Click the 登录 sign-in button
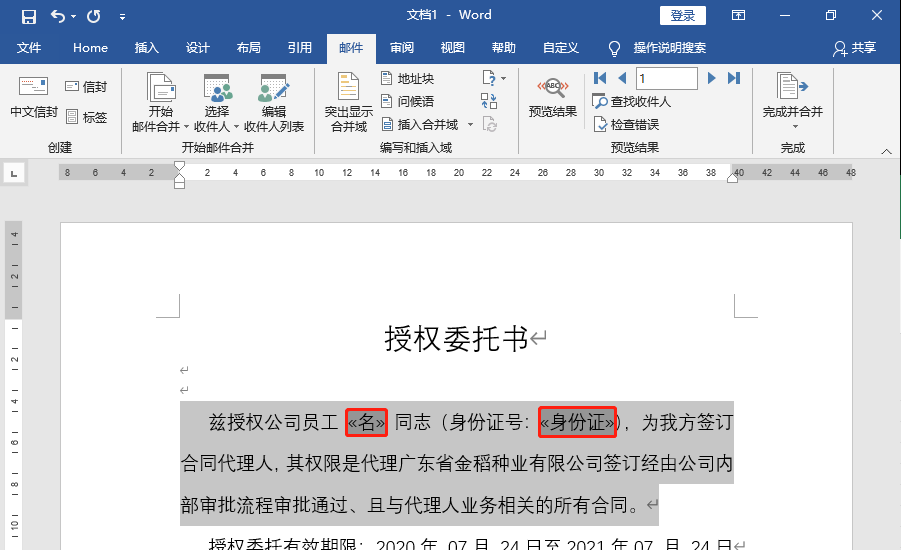This screenshot has width=901, height=550. click(x=682, y=15)
